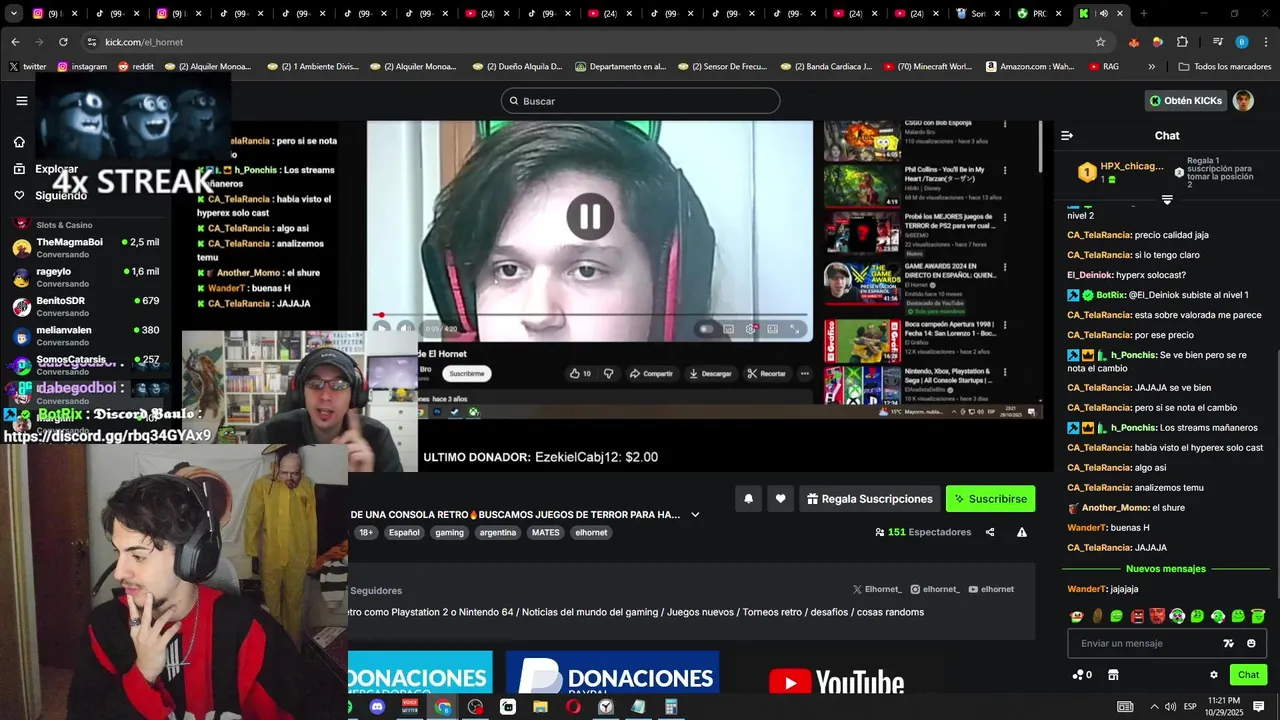Image resolution: width=1280 pixels, height=720 pixels.
Task: Open the channel points shop icon
Action: point(1113,675)
